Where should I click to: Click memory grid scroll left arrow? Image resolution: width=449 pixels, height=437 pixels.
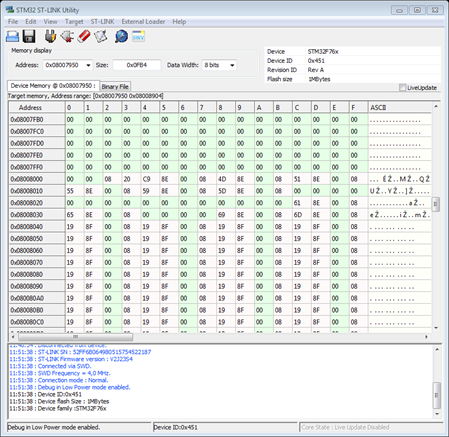coord(13,337)
